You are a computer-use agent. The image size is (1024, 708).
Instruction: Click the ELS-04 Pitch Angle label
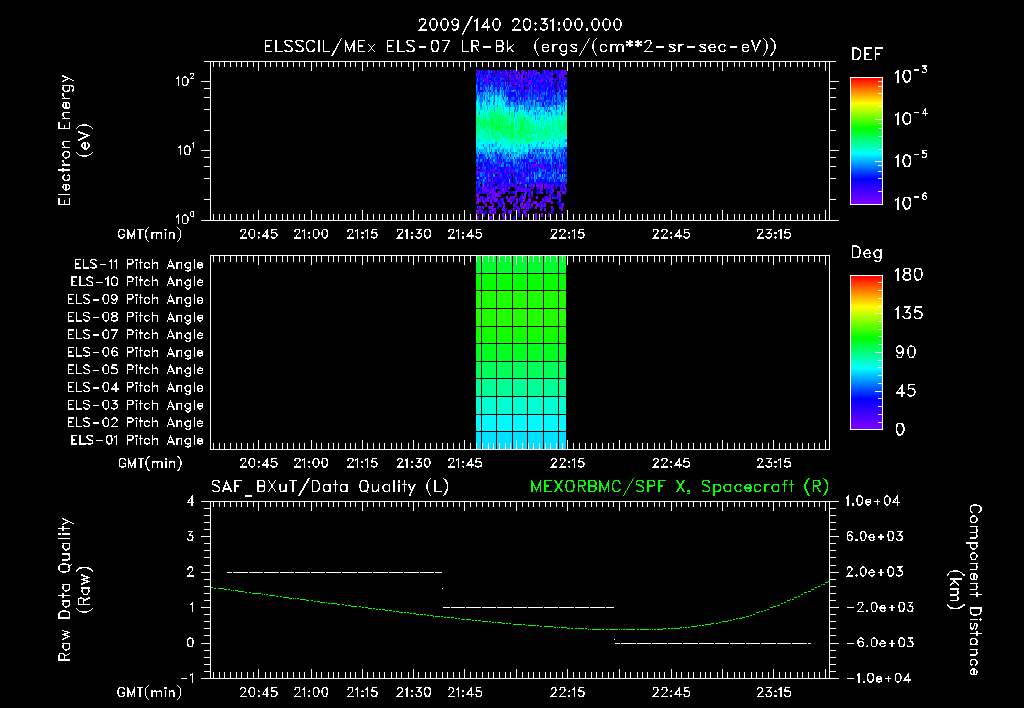click(135, 387)
